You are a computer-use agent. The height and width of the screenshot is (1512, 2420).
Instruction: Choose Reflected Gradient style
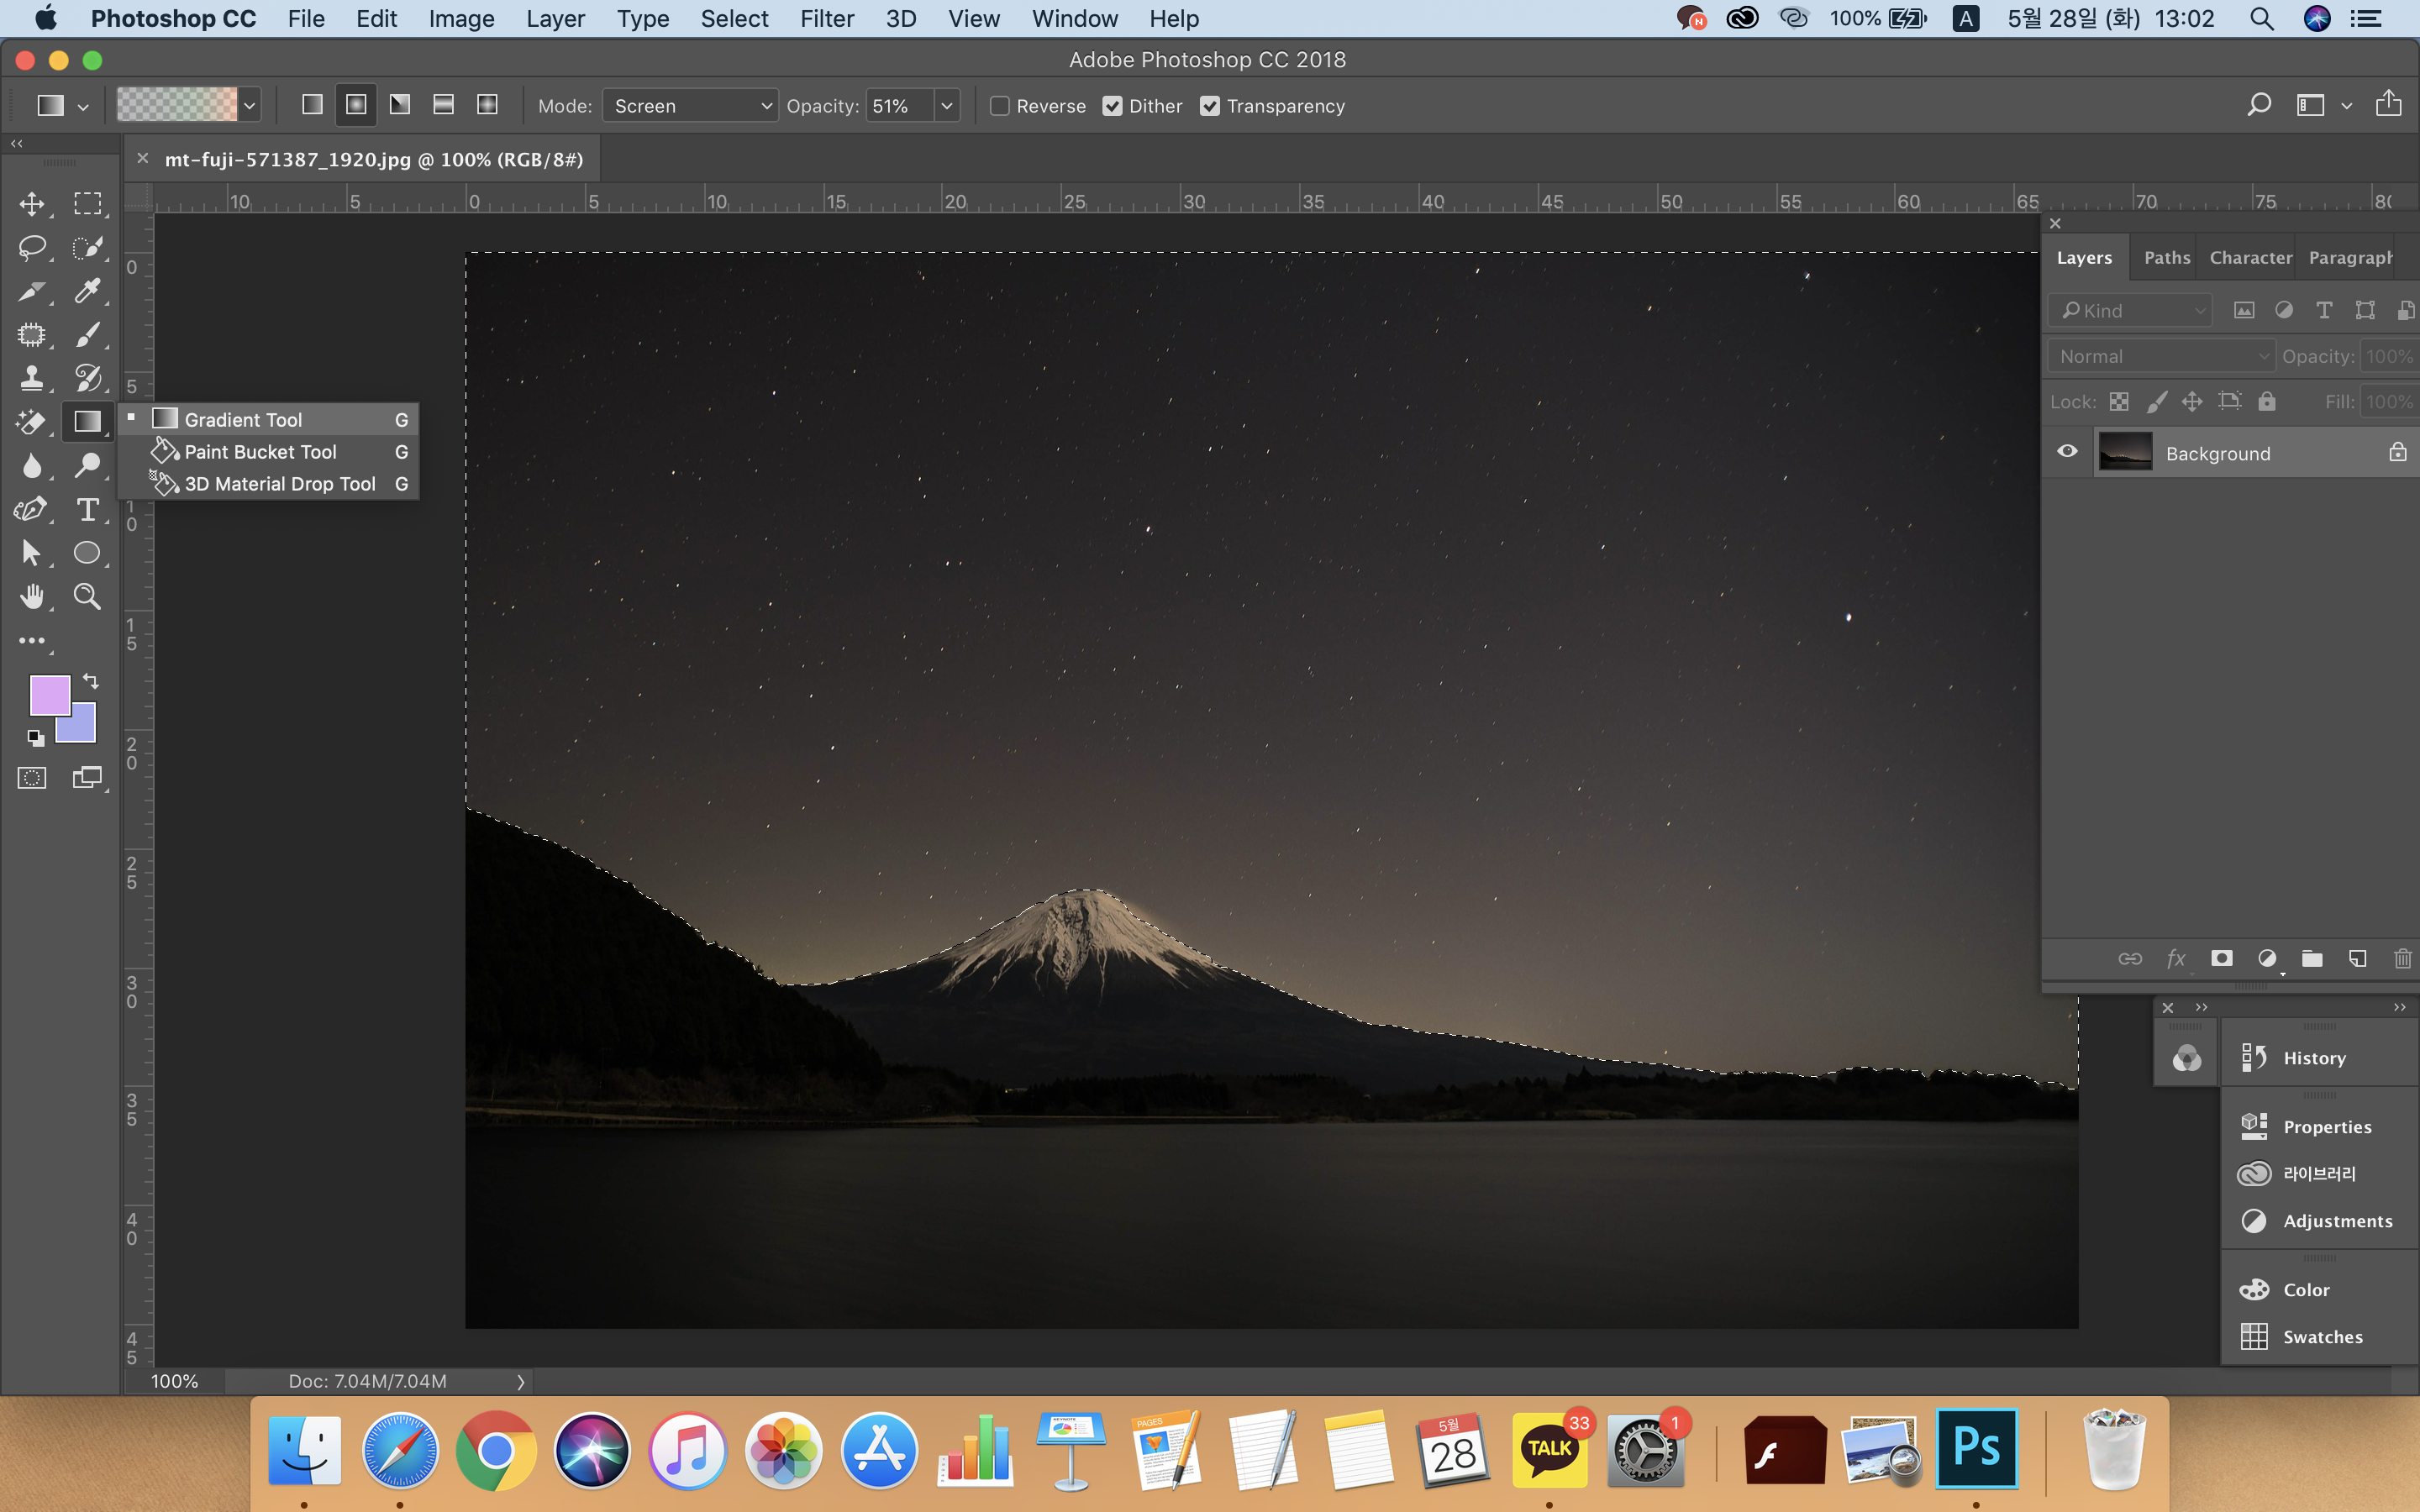click(444, 105)
